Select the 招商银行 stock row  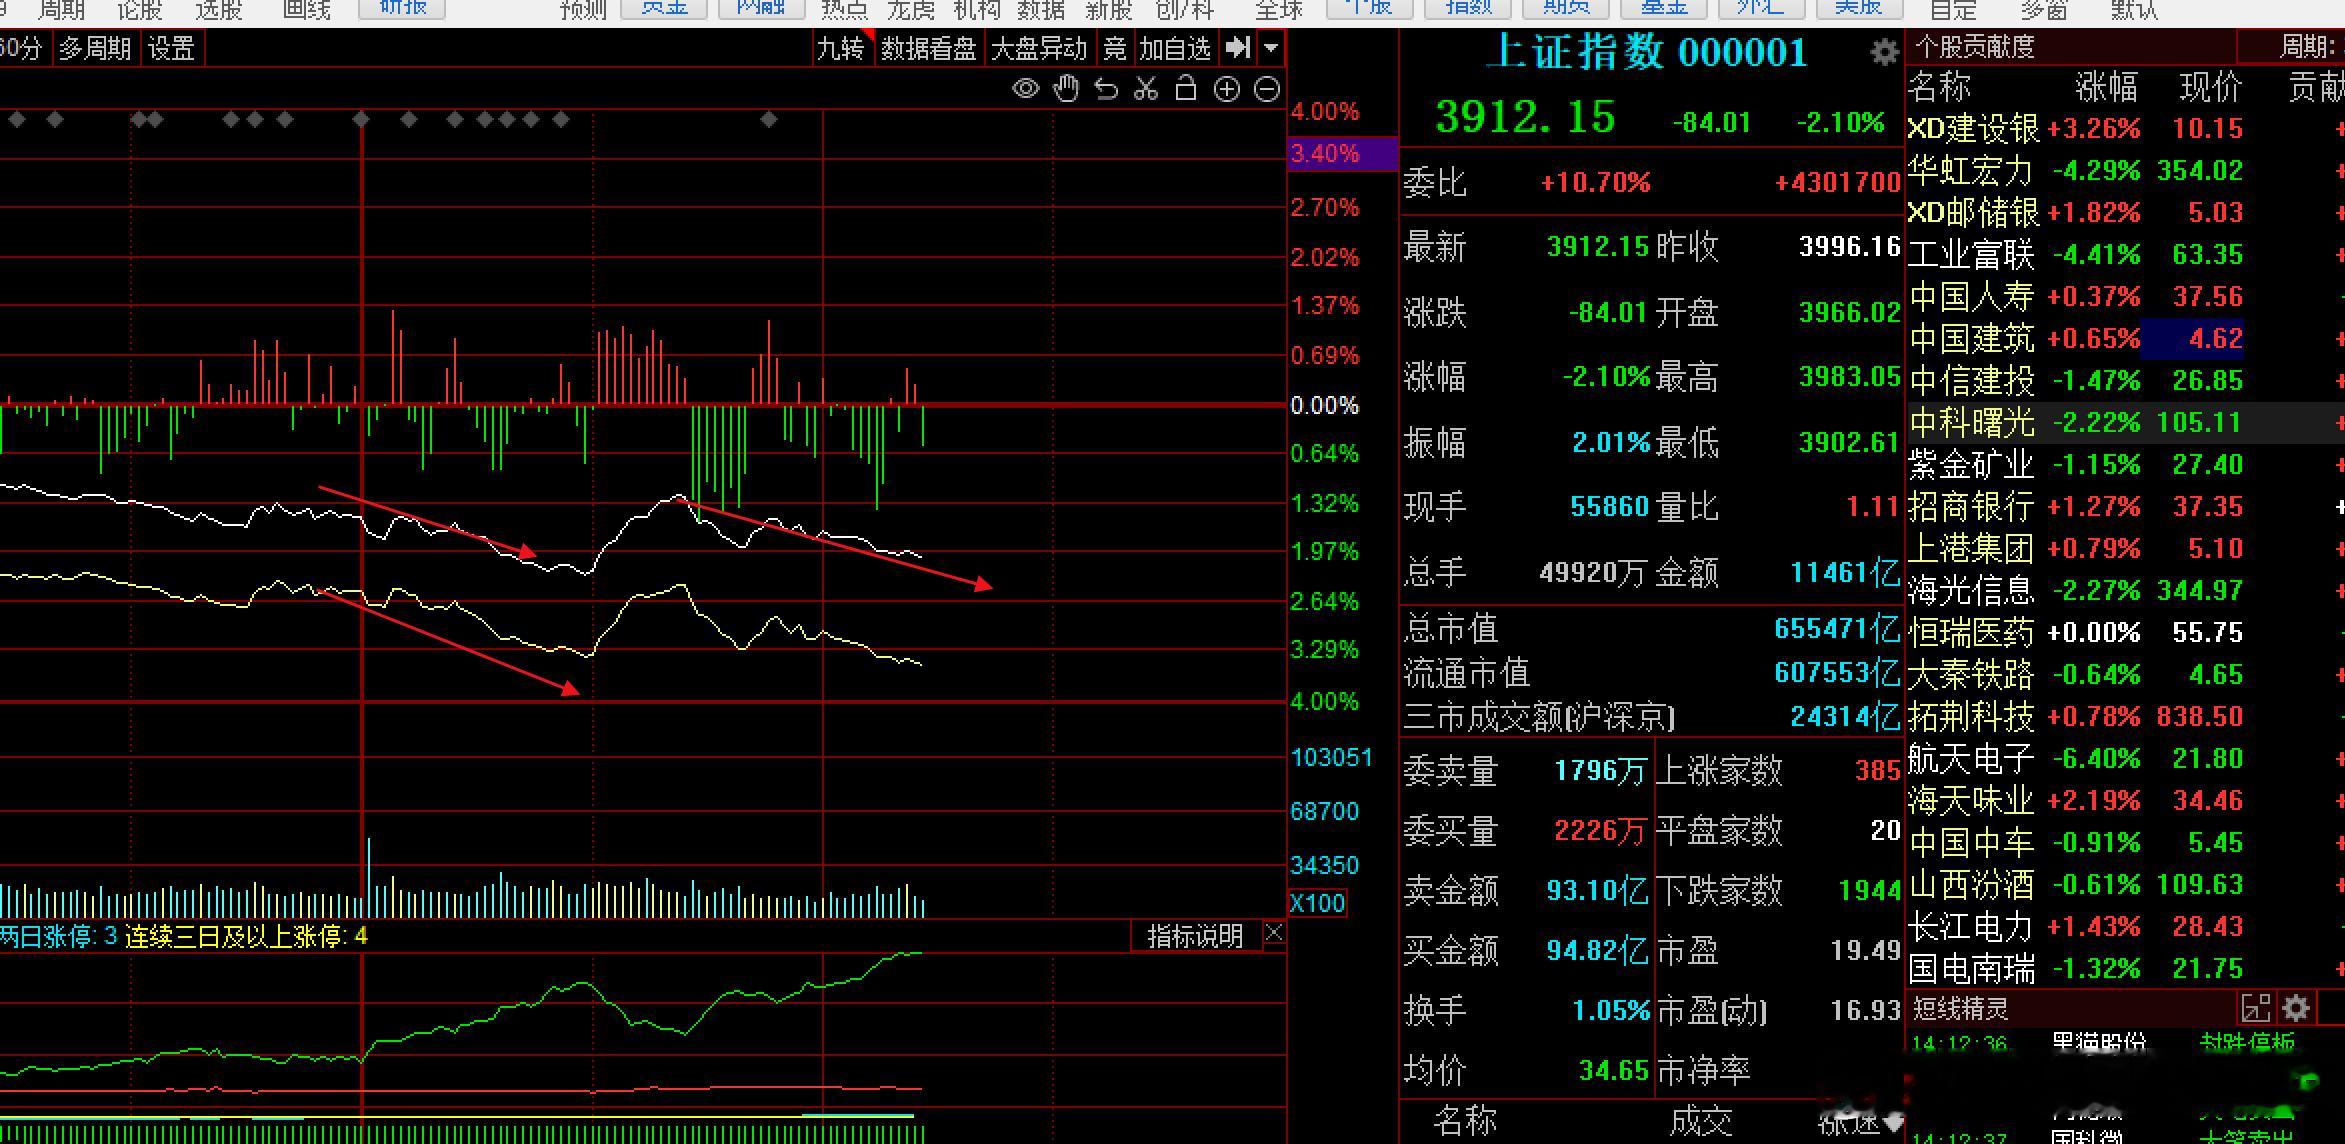pyautogui.click(x=2125, y=506)
